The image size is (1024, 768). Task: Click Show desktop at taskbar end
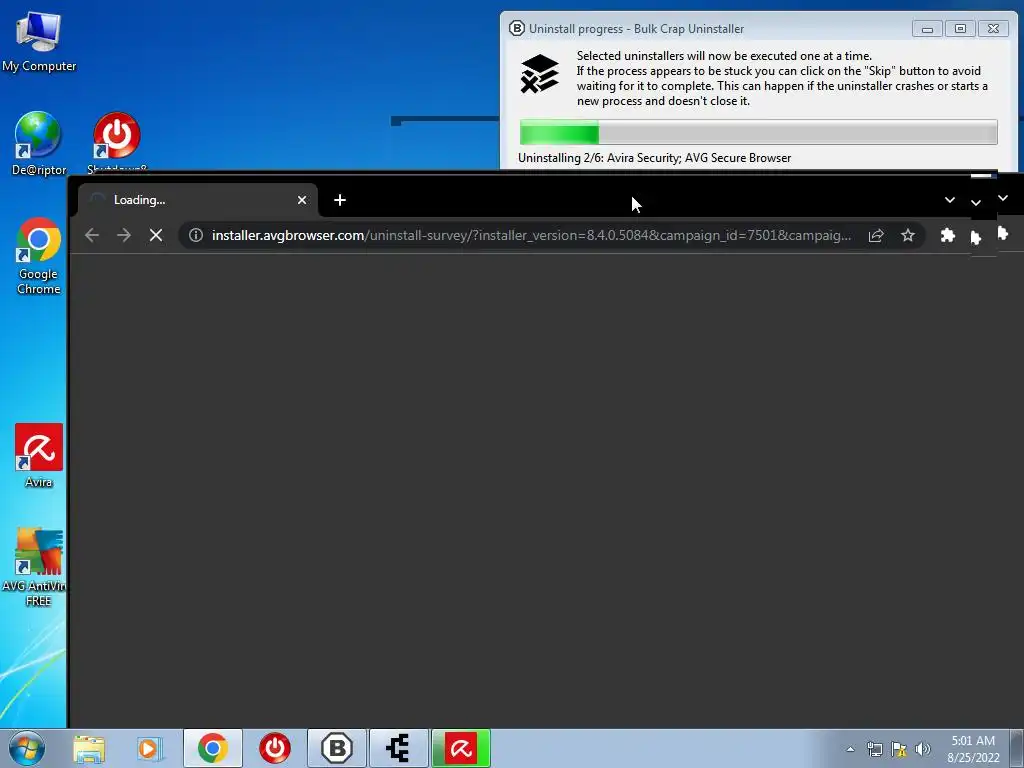click(x=1017, y=748)
